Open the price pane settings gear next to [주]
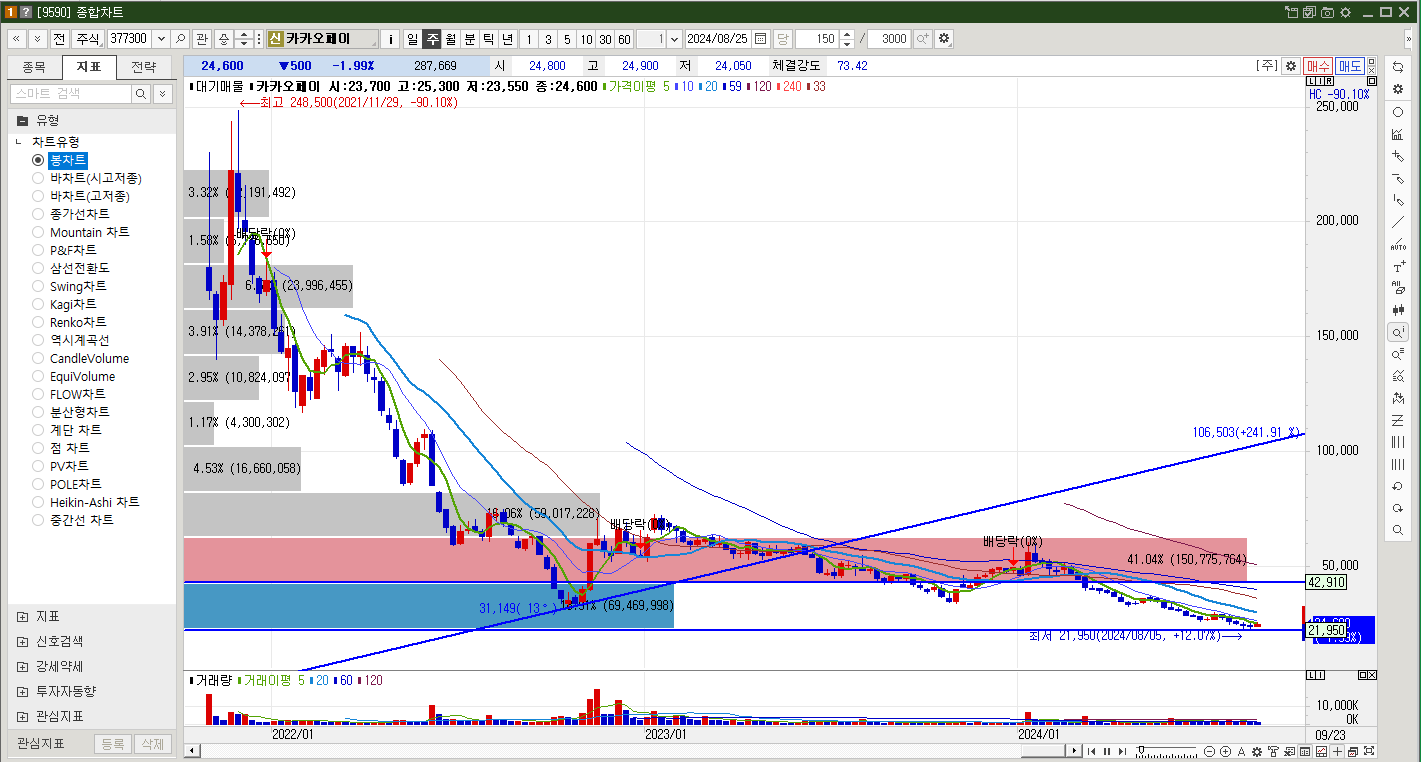Image resolution: width=1421 pixels, height=762 pixels. [1291, 65]
